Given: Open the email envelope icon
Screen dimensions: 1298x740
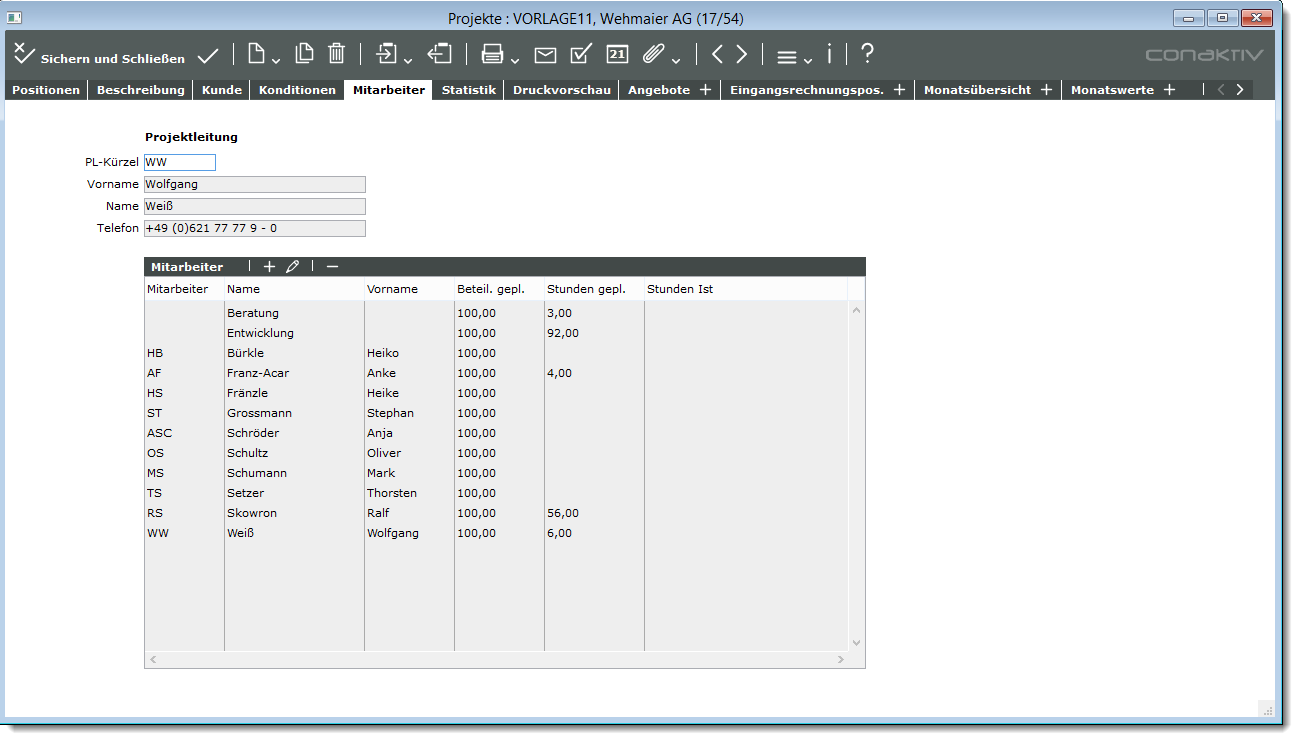Looking at the screenshot, I should click(x=545, y=55).
